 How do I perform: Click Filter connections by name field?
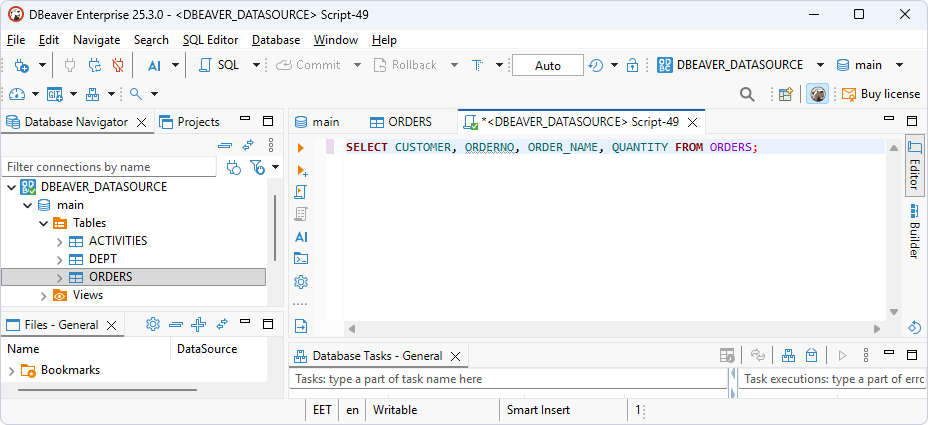[x=109, y=167]
